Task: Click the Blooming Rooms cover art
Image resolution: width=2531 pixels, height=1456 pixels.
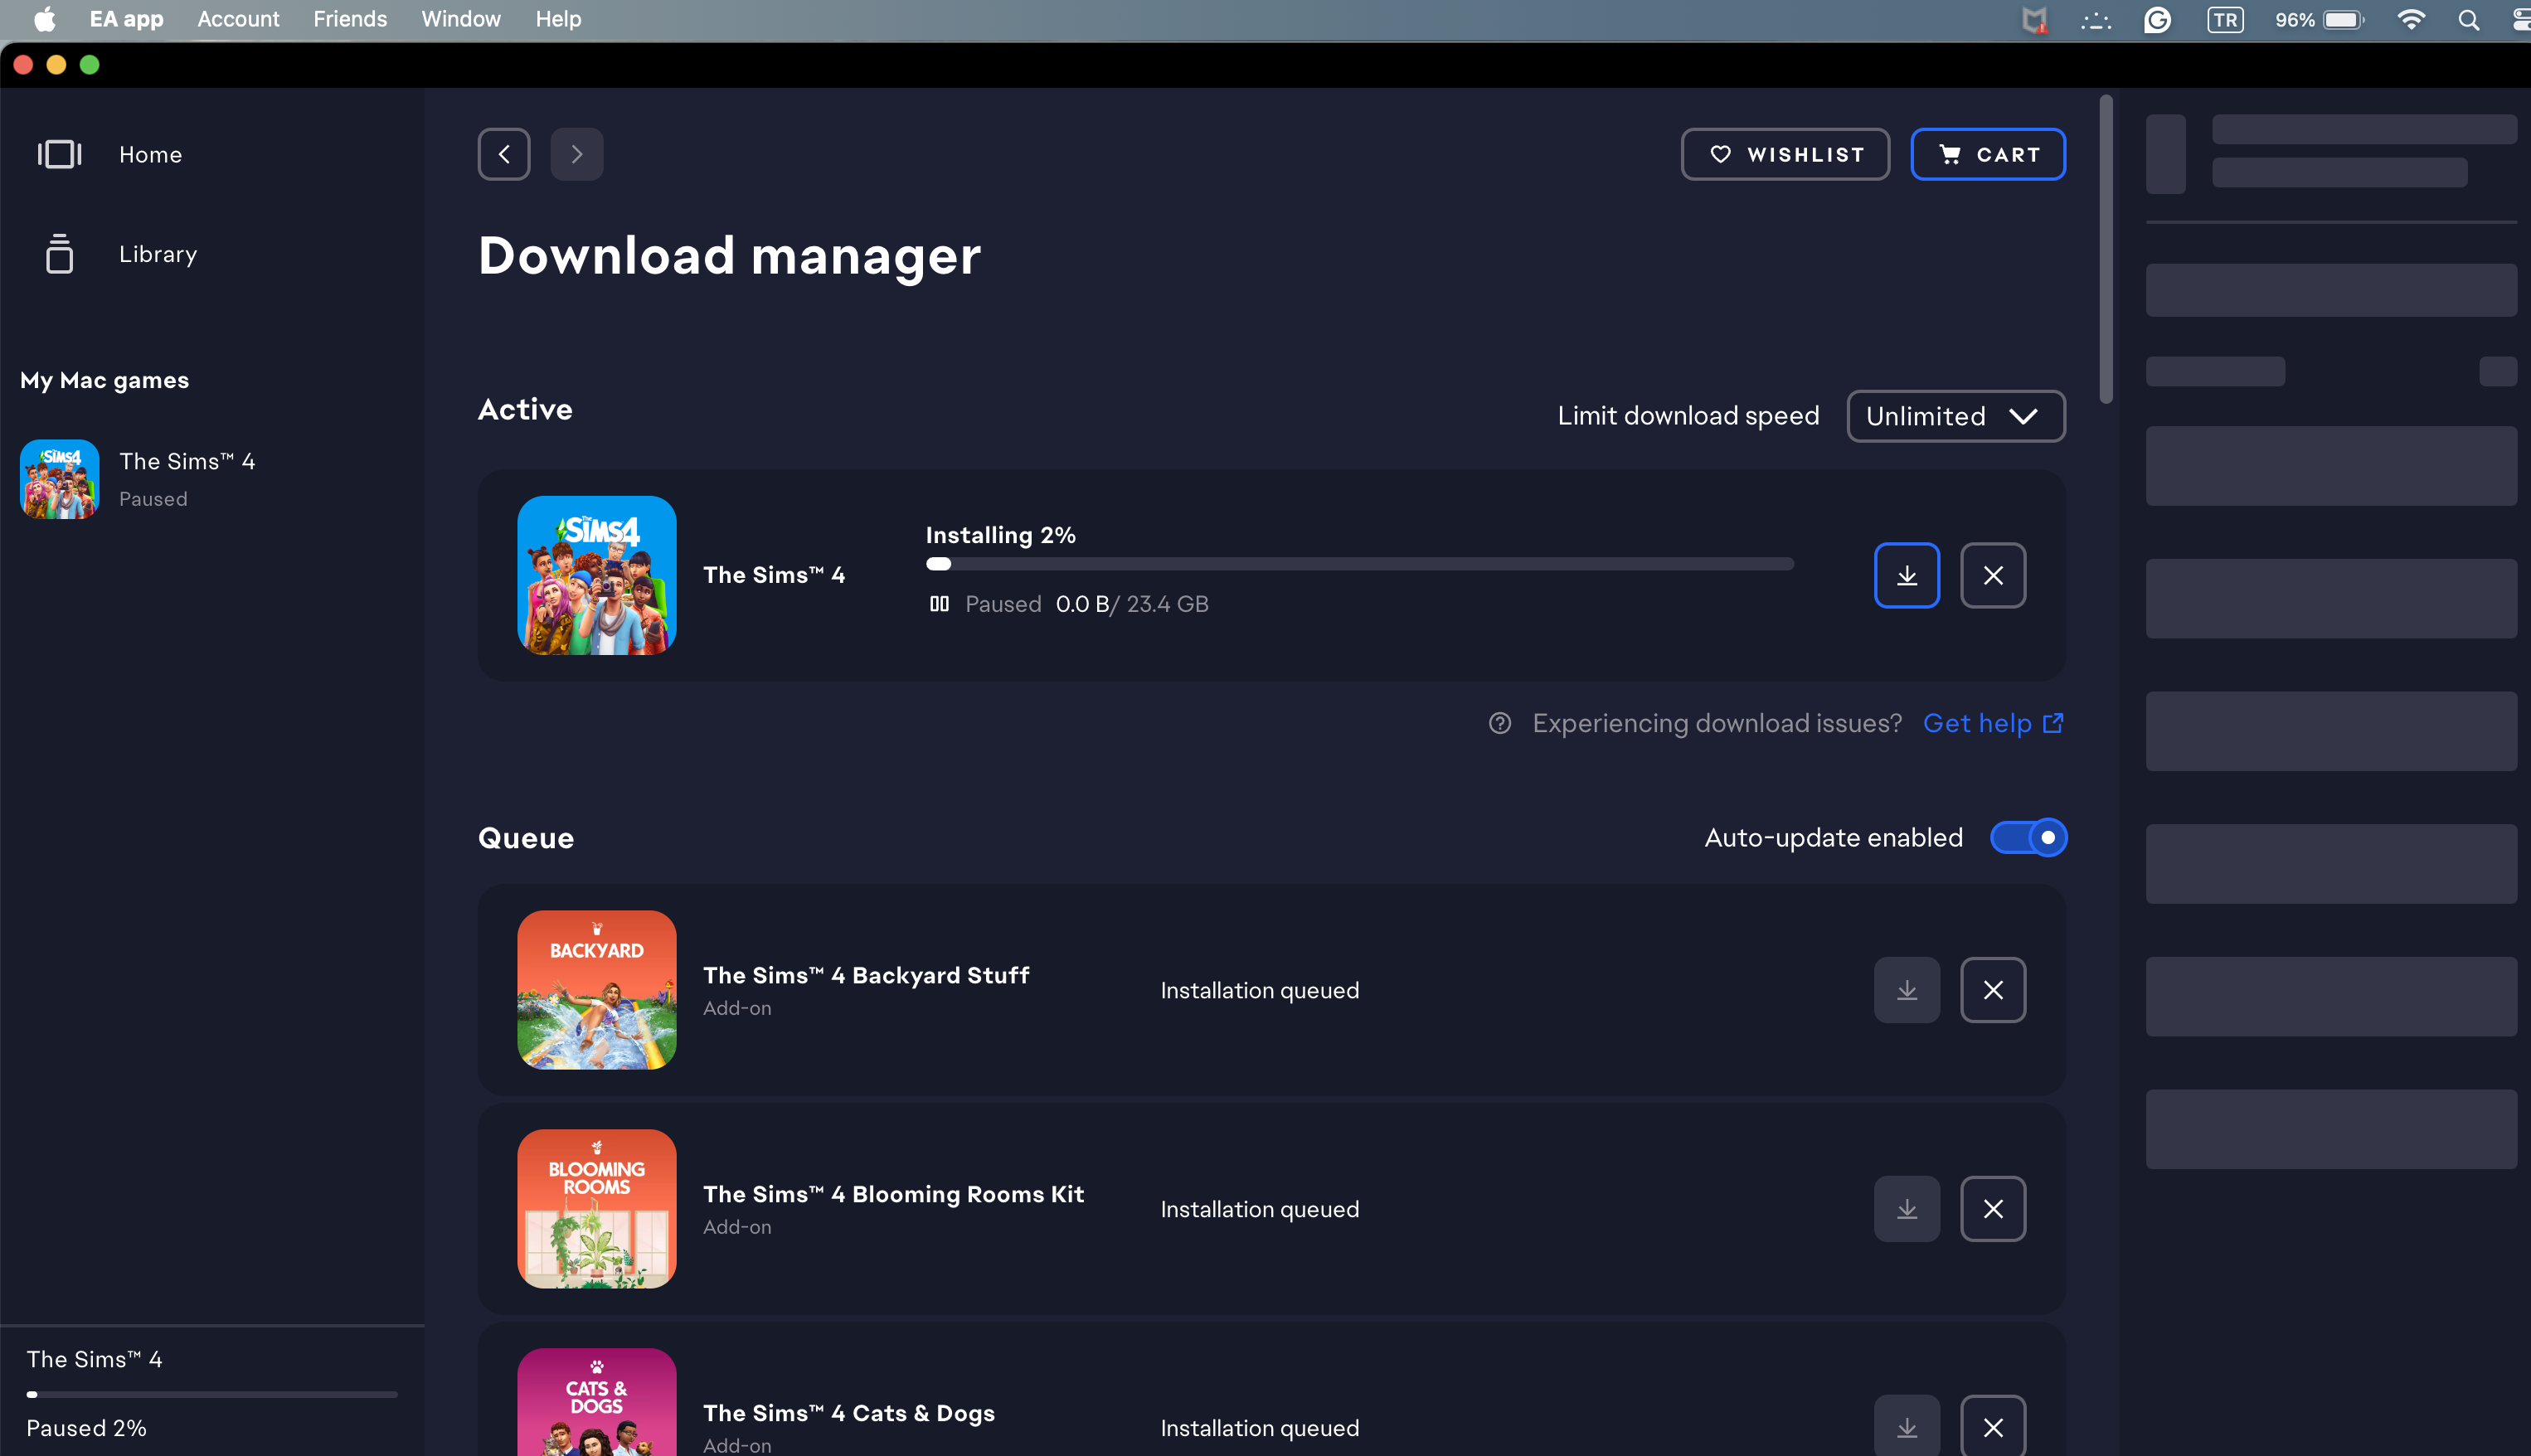Action: [597, 1209]
